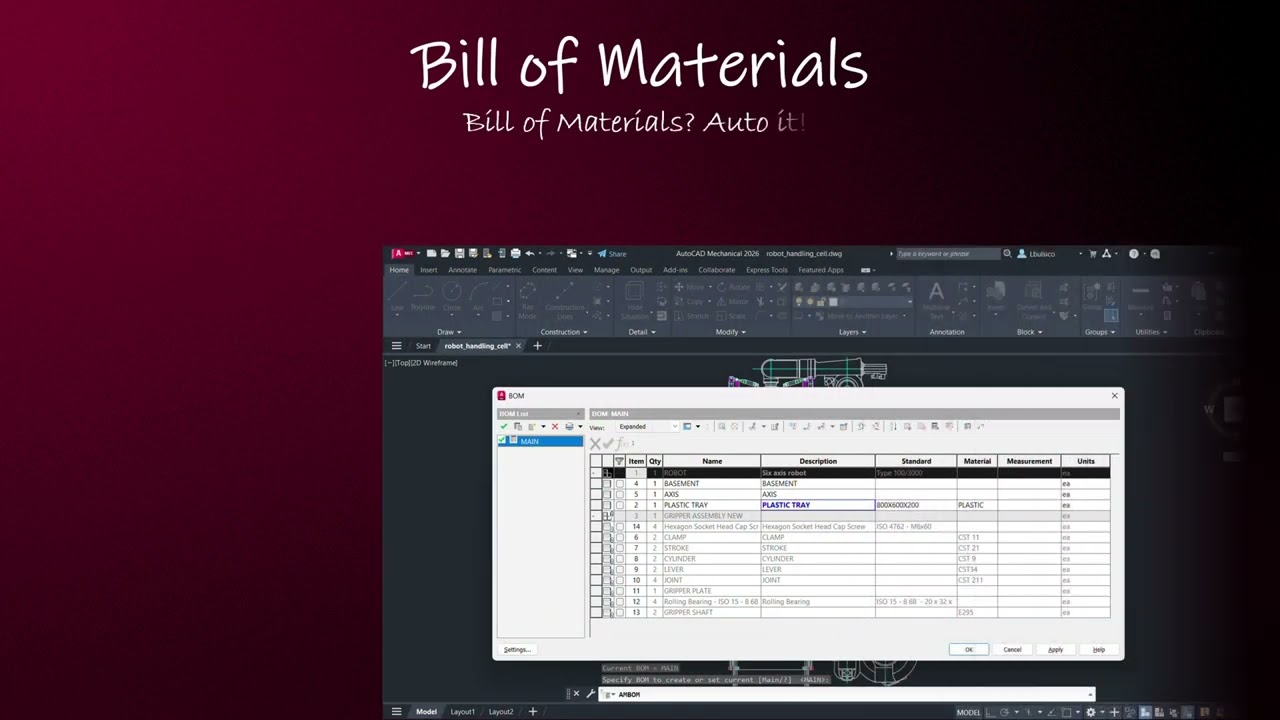The height and width of the screenshot is (720, 1280).
Task: Click the status bar workspace gear icon
Action: (x=1090, y=712)
